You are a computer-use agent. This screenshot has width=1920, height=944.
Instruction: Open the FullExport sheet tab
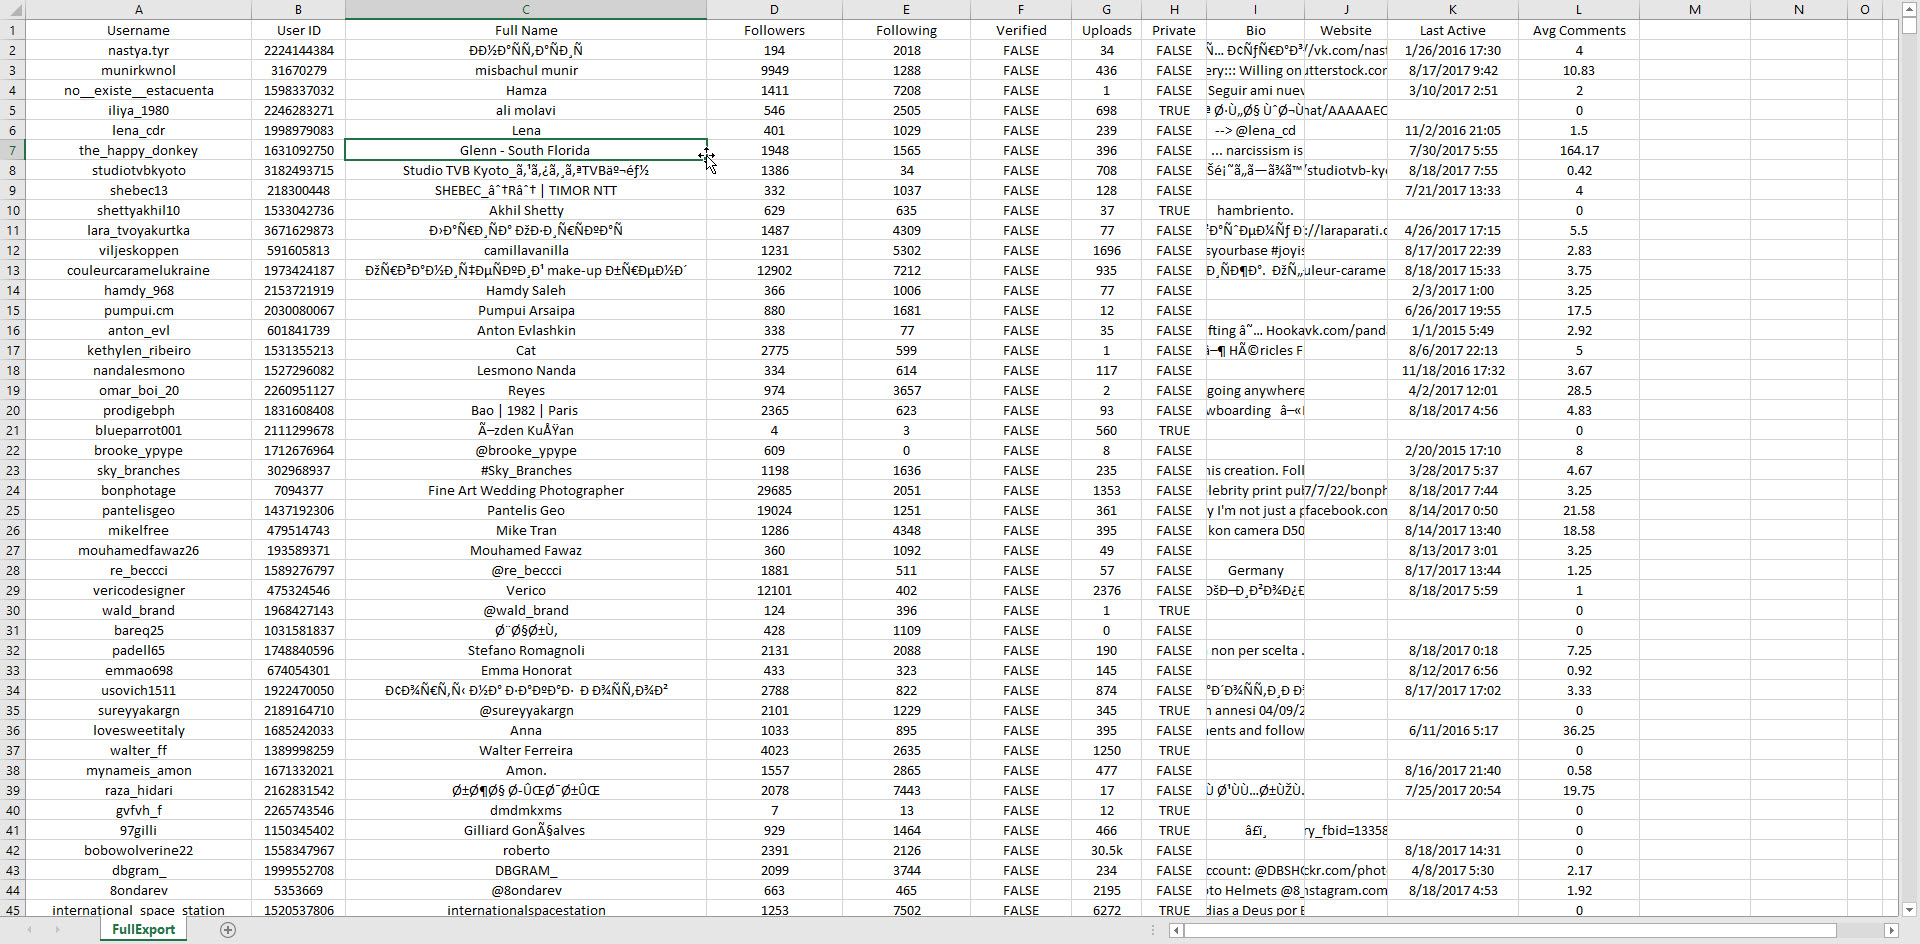(143, 930)
